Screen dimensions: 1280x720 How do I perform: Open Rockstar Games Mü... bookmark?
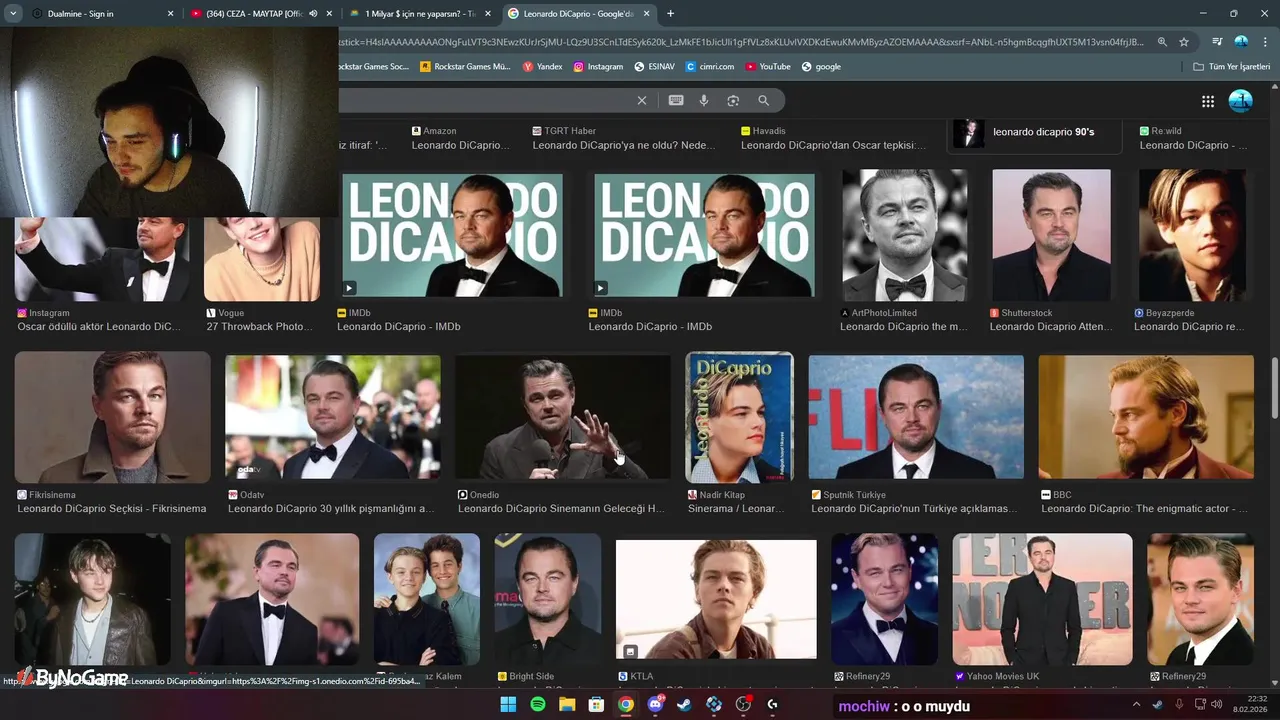466,67
